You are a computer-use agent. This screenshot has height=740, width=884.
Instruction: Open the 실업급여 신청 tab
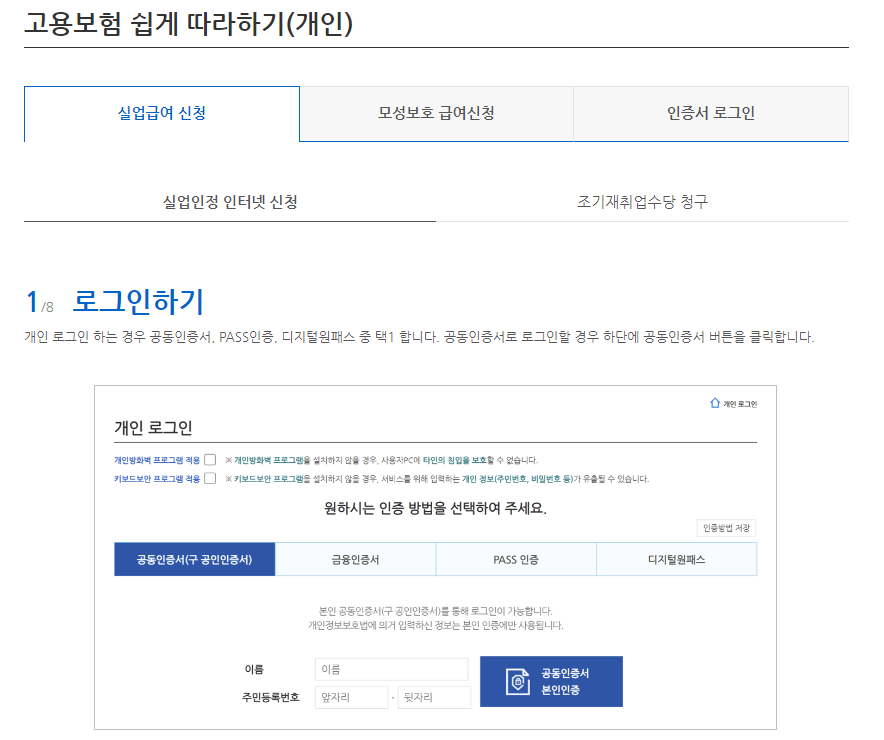[x=162, y=114]
